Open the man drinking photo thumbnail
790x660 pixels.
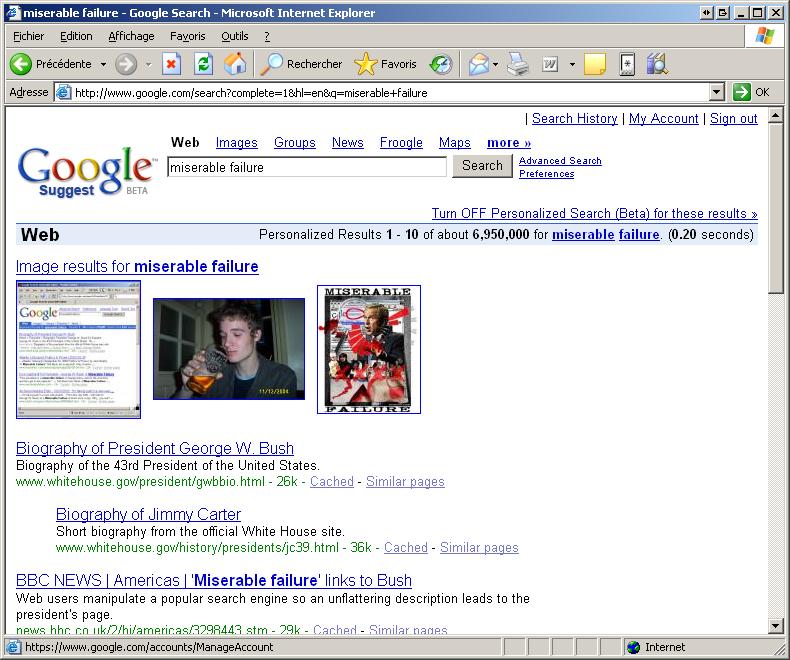pos(229,349)
